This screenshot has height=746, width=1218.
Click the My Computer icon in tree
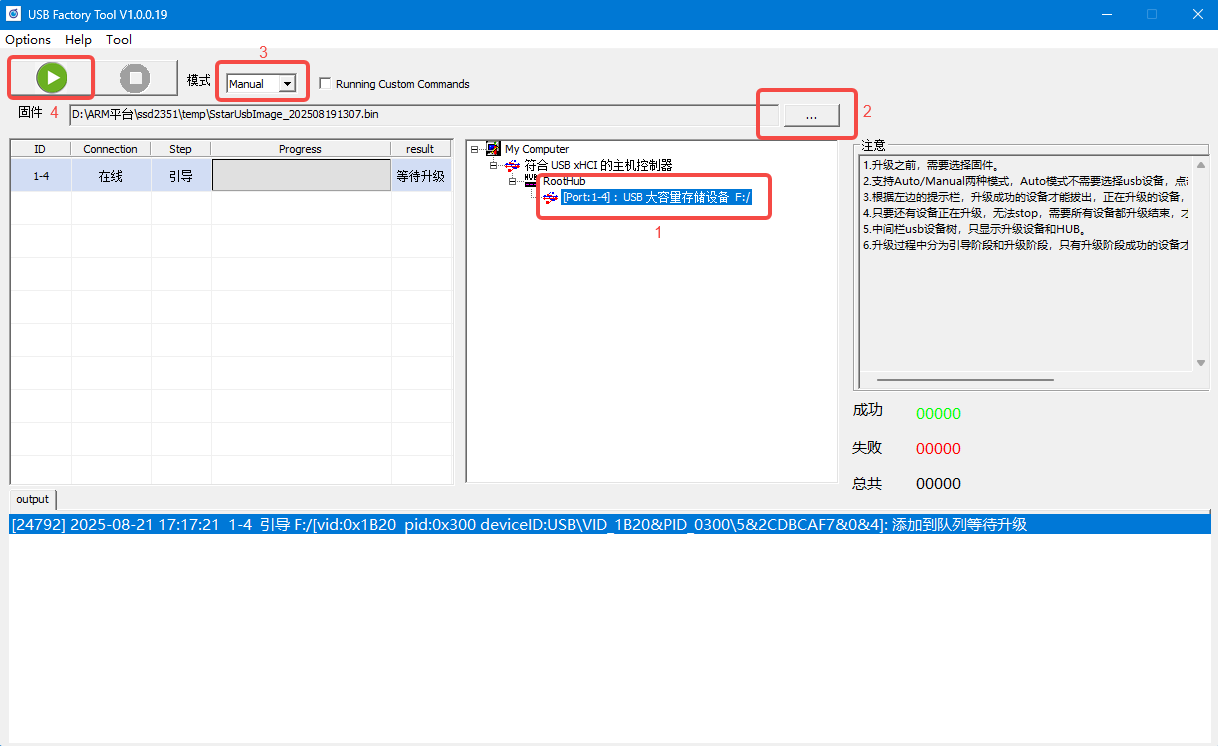point(493,148)
